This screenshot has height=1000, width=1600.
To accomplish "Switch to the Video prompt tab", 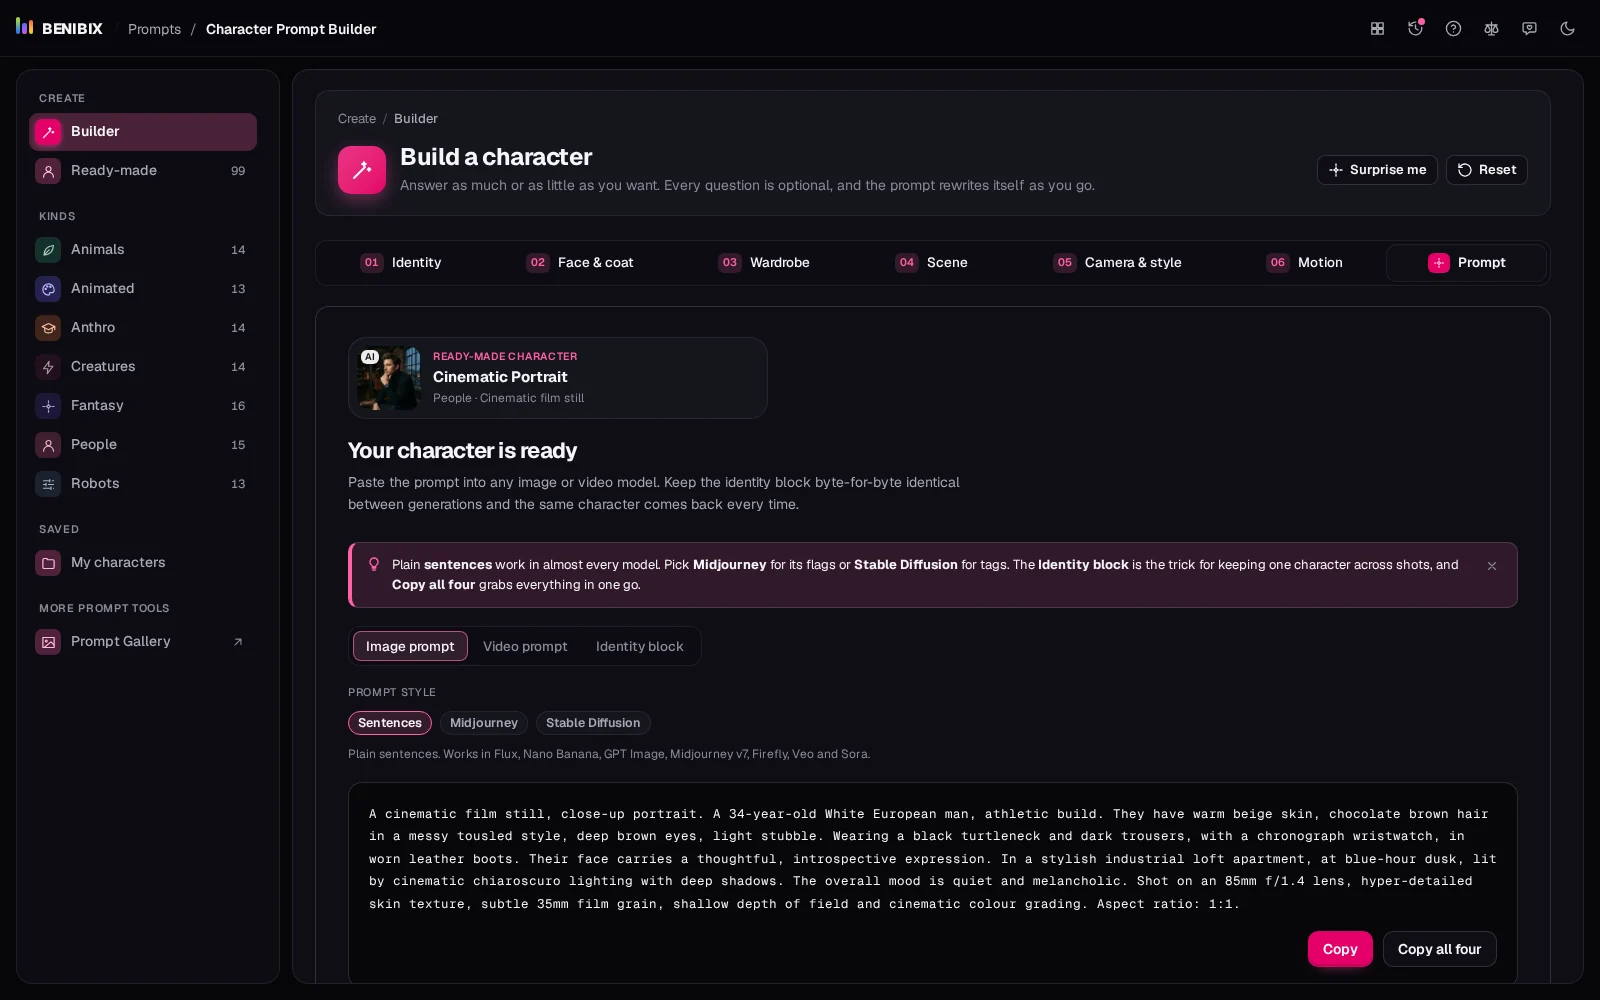I will [x=525, y=646].
